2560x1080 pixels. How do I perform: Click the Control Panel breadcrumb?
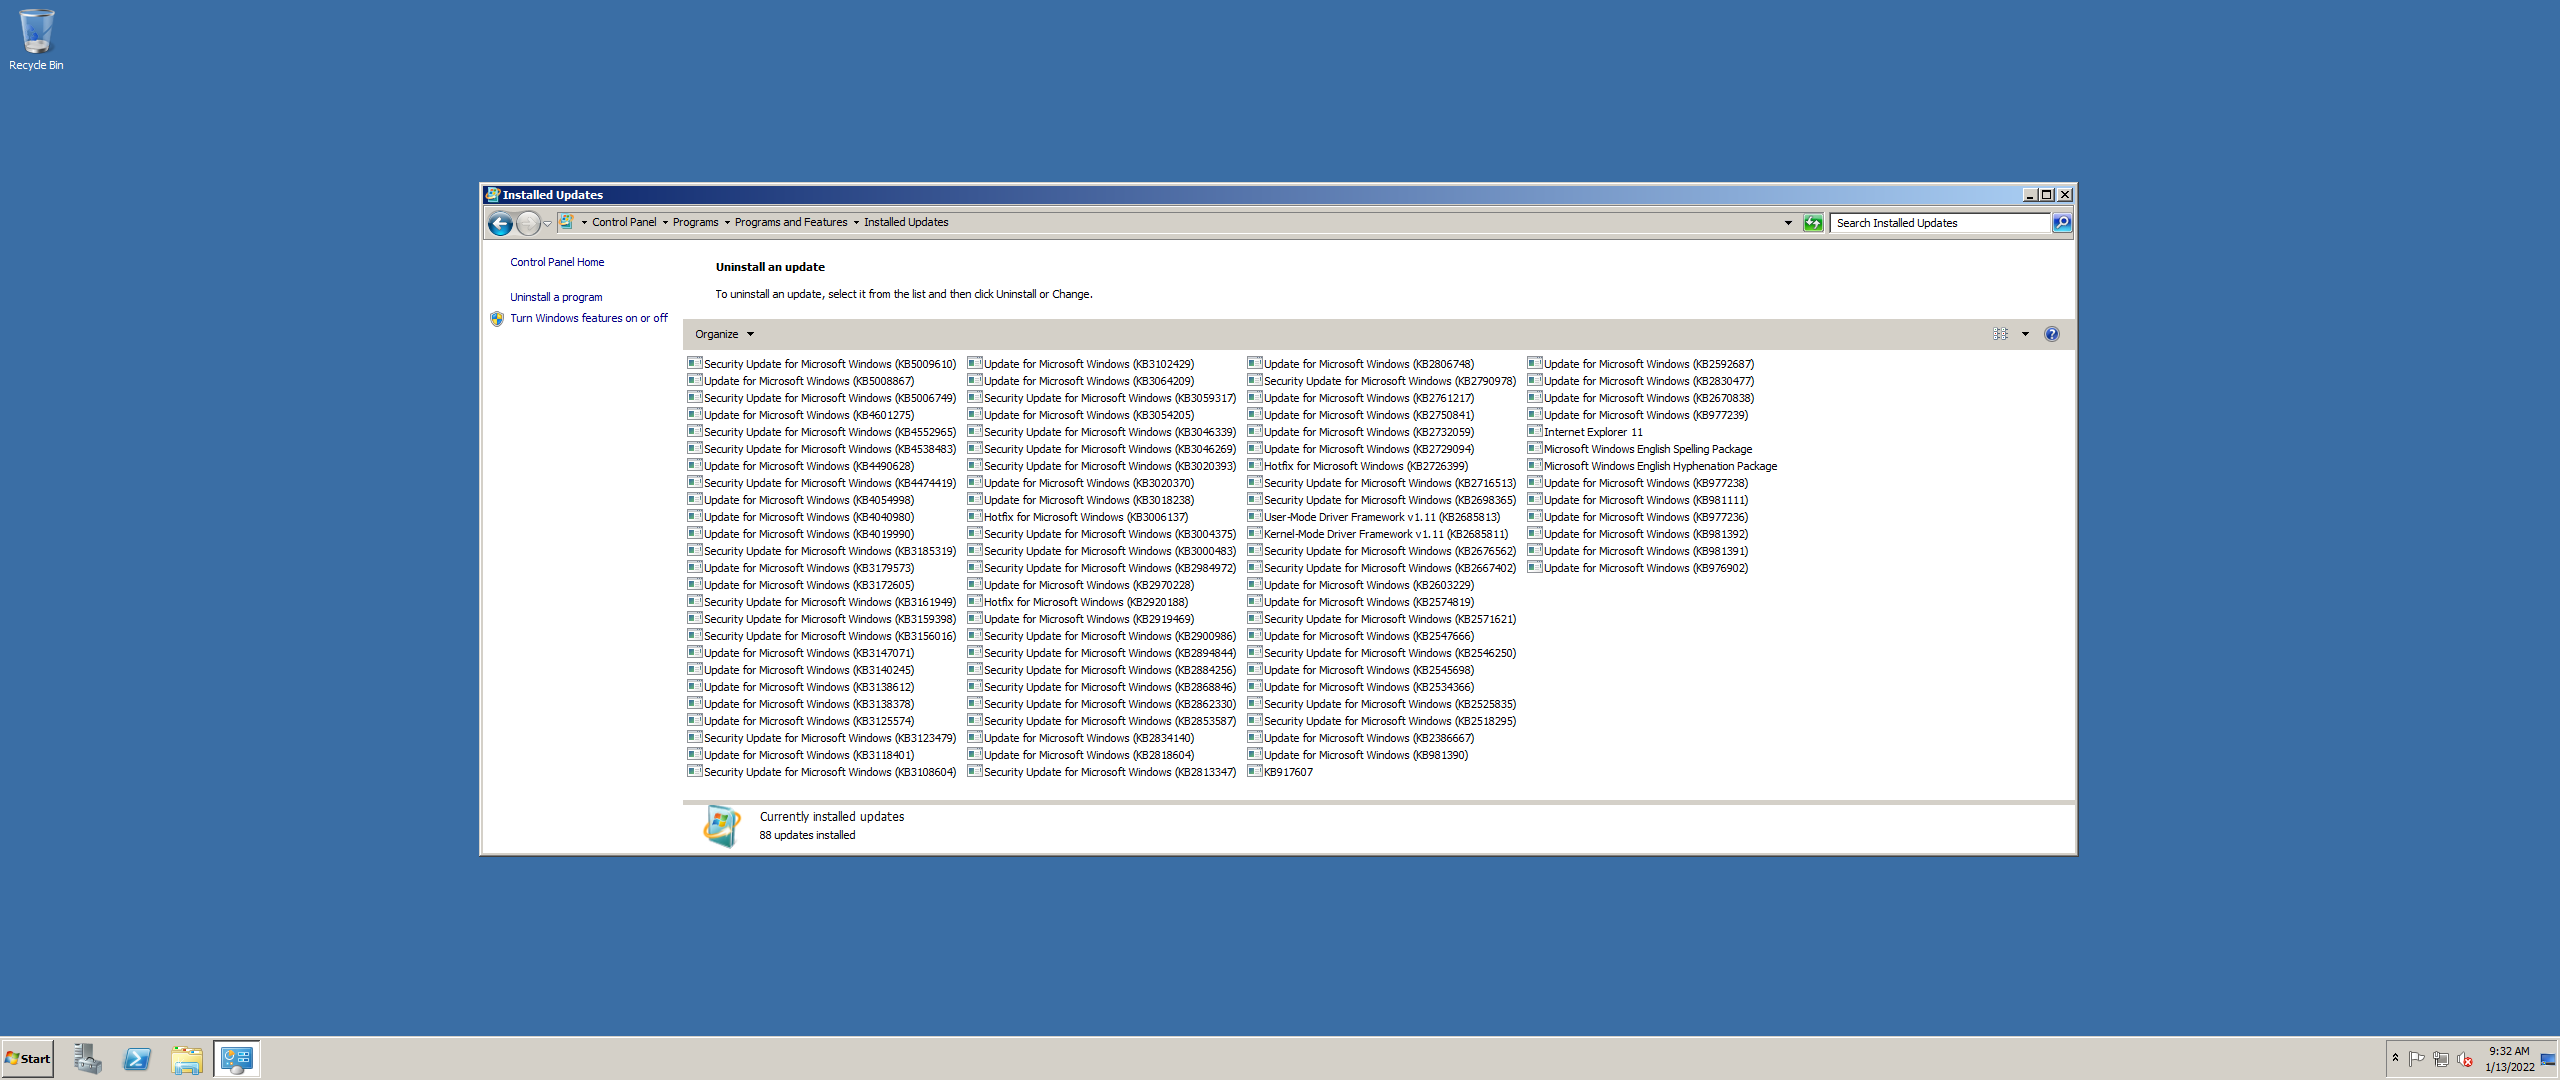coord(624,222)
